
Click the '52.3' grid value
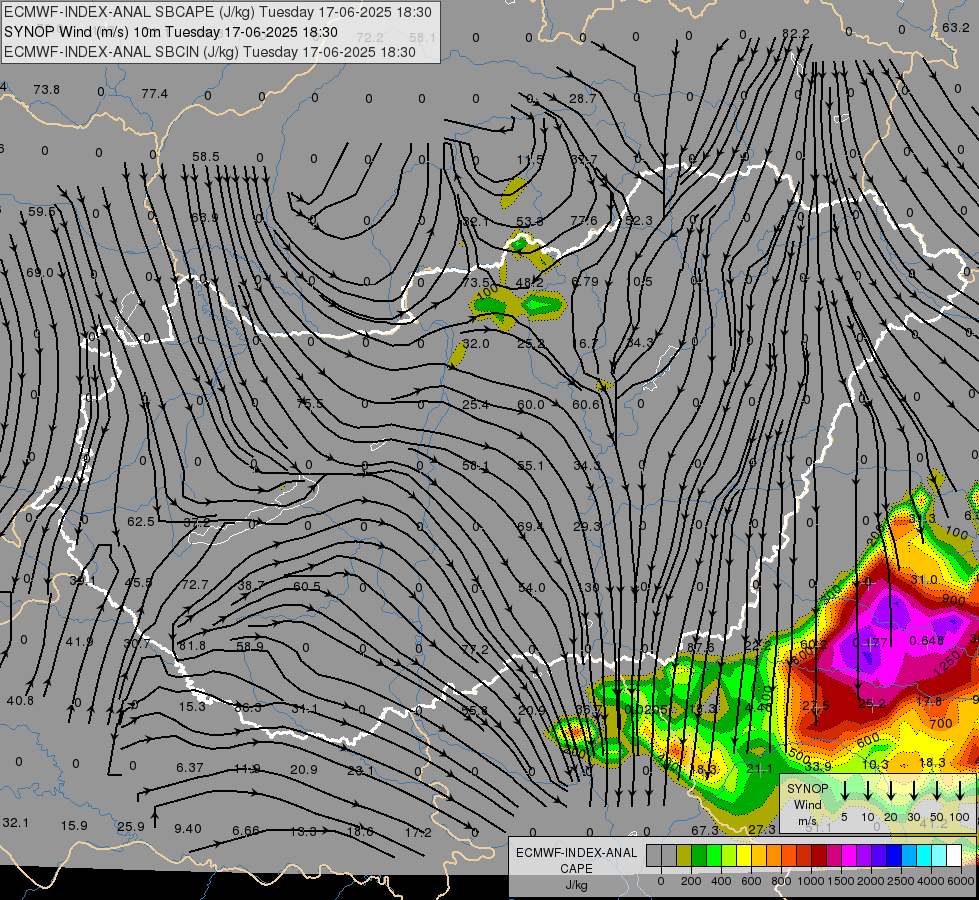[x=639, y=220]
